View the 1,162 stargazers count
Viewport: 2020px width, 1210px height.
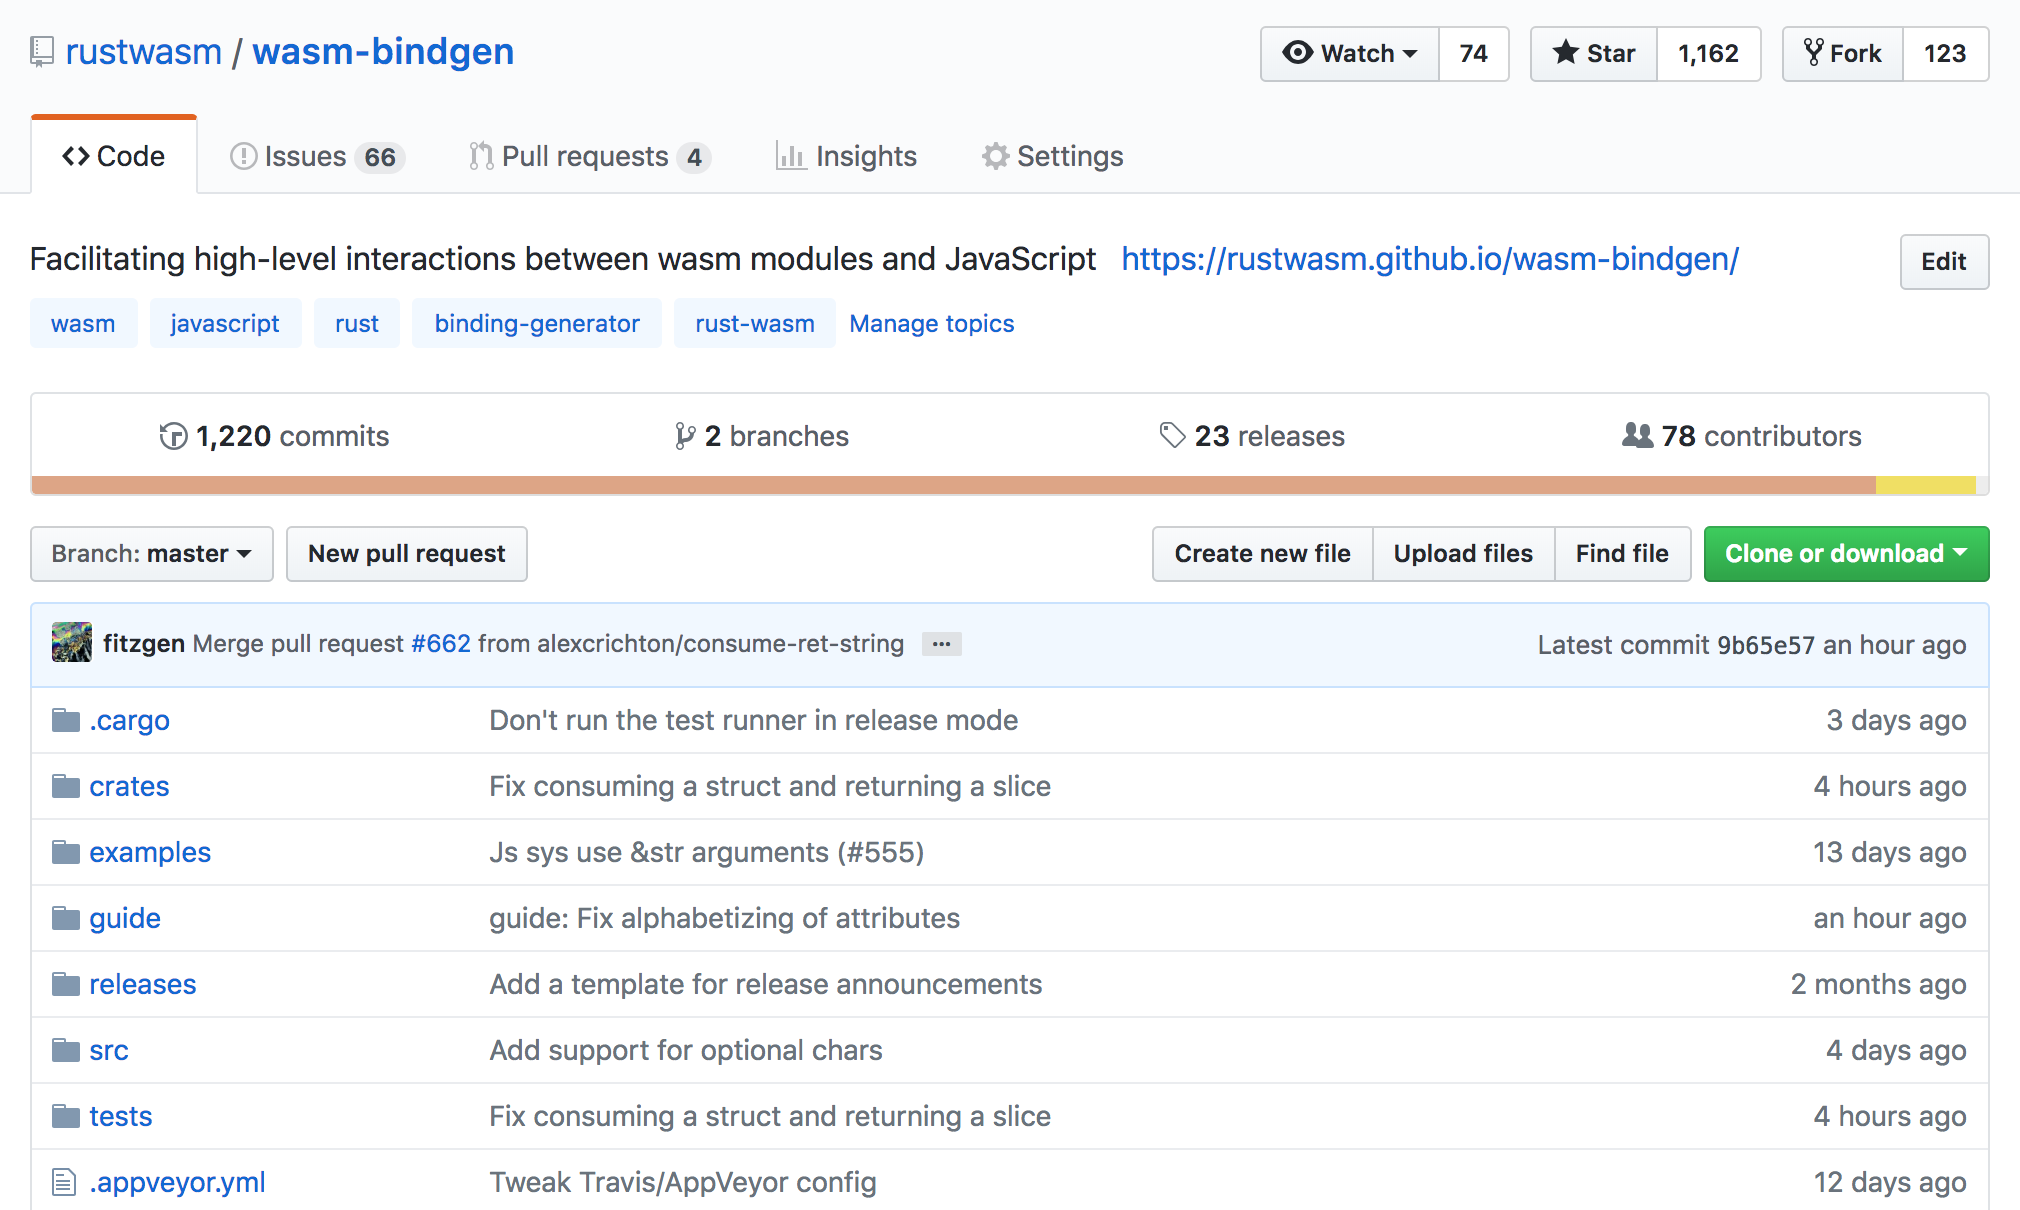(x=1708, y=54)
